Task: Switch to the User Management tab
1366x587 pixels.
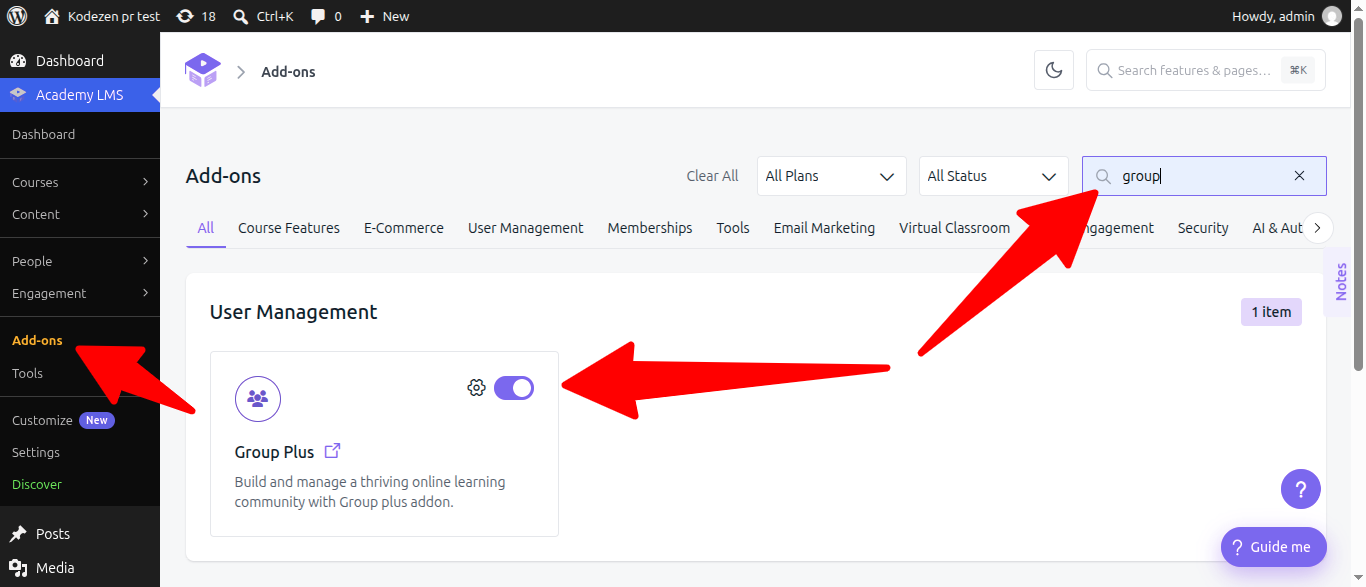Action: tap(526, 228)
